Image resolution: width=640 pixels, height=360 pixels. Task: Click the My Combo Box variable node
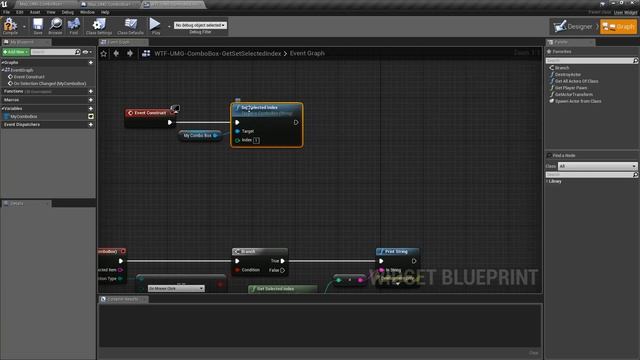point(200,136)
